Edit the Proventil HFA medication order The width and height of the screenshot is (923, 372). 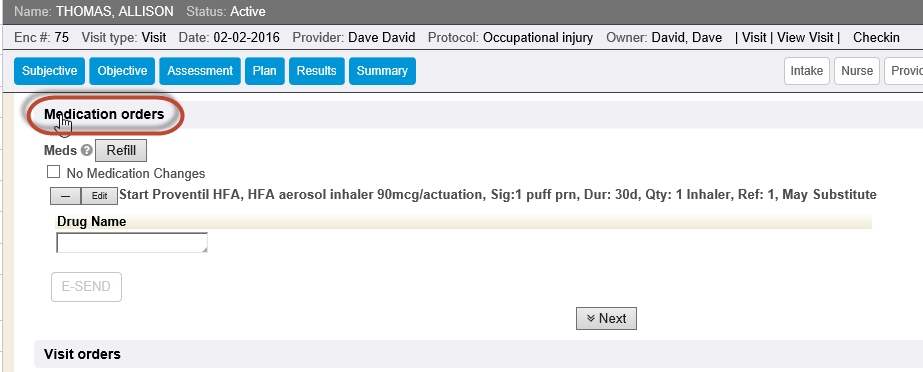pos(99,196)
